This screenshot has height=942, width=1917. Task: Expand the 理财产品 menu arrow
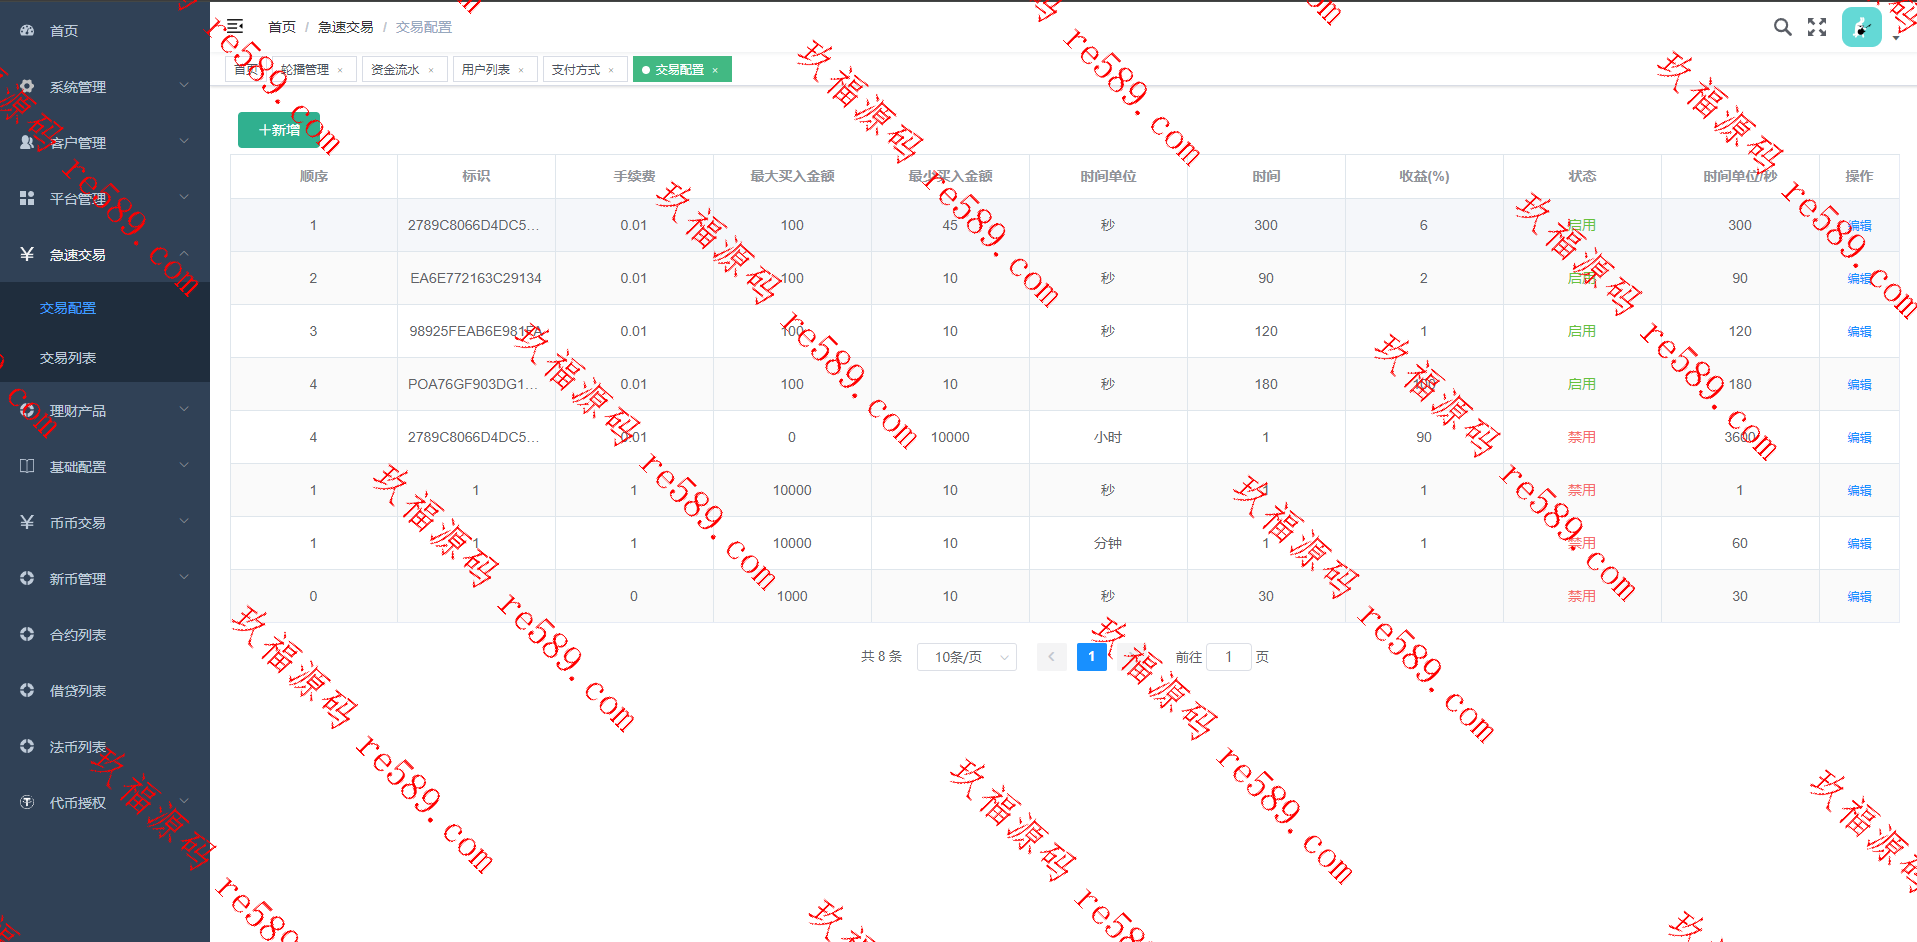pos(184,410)
